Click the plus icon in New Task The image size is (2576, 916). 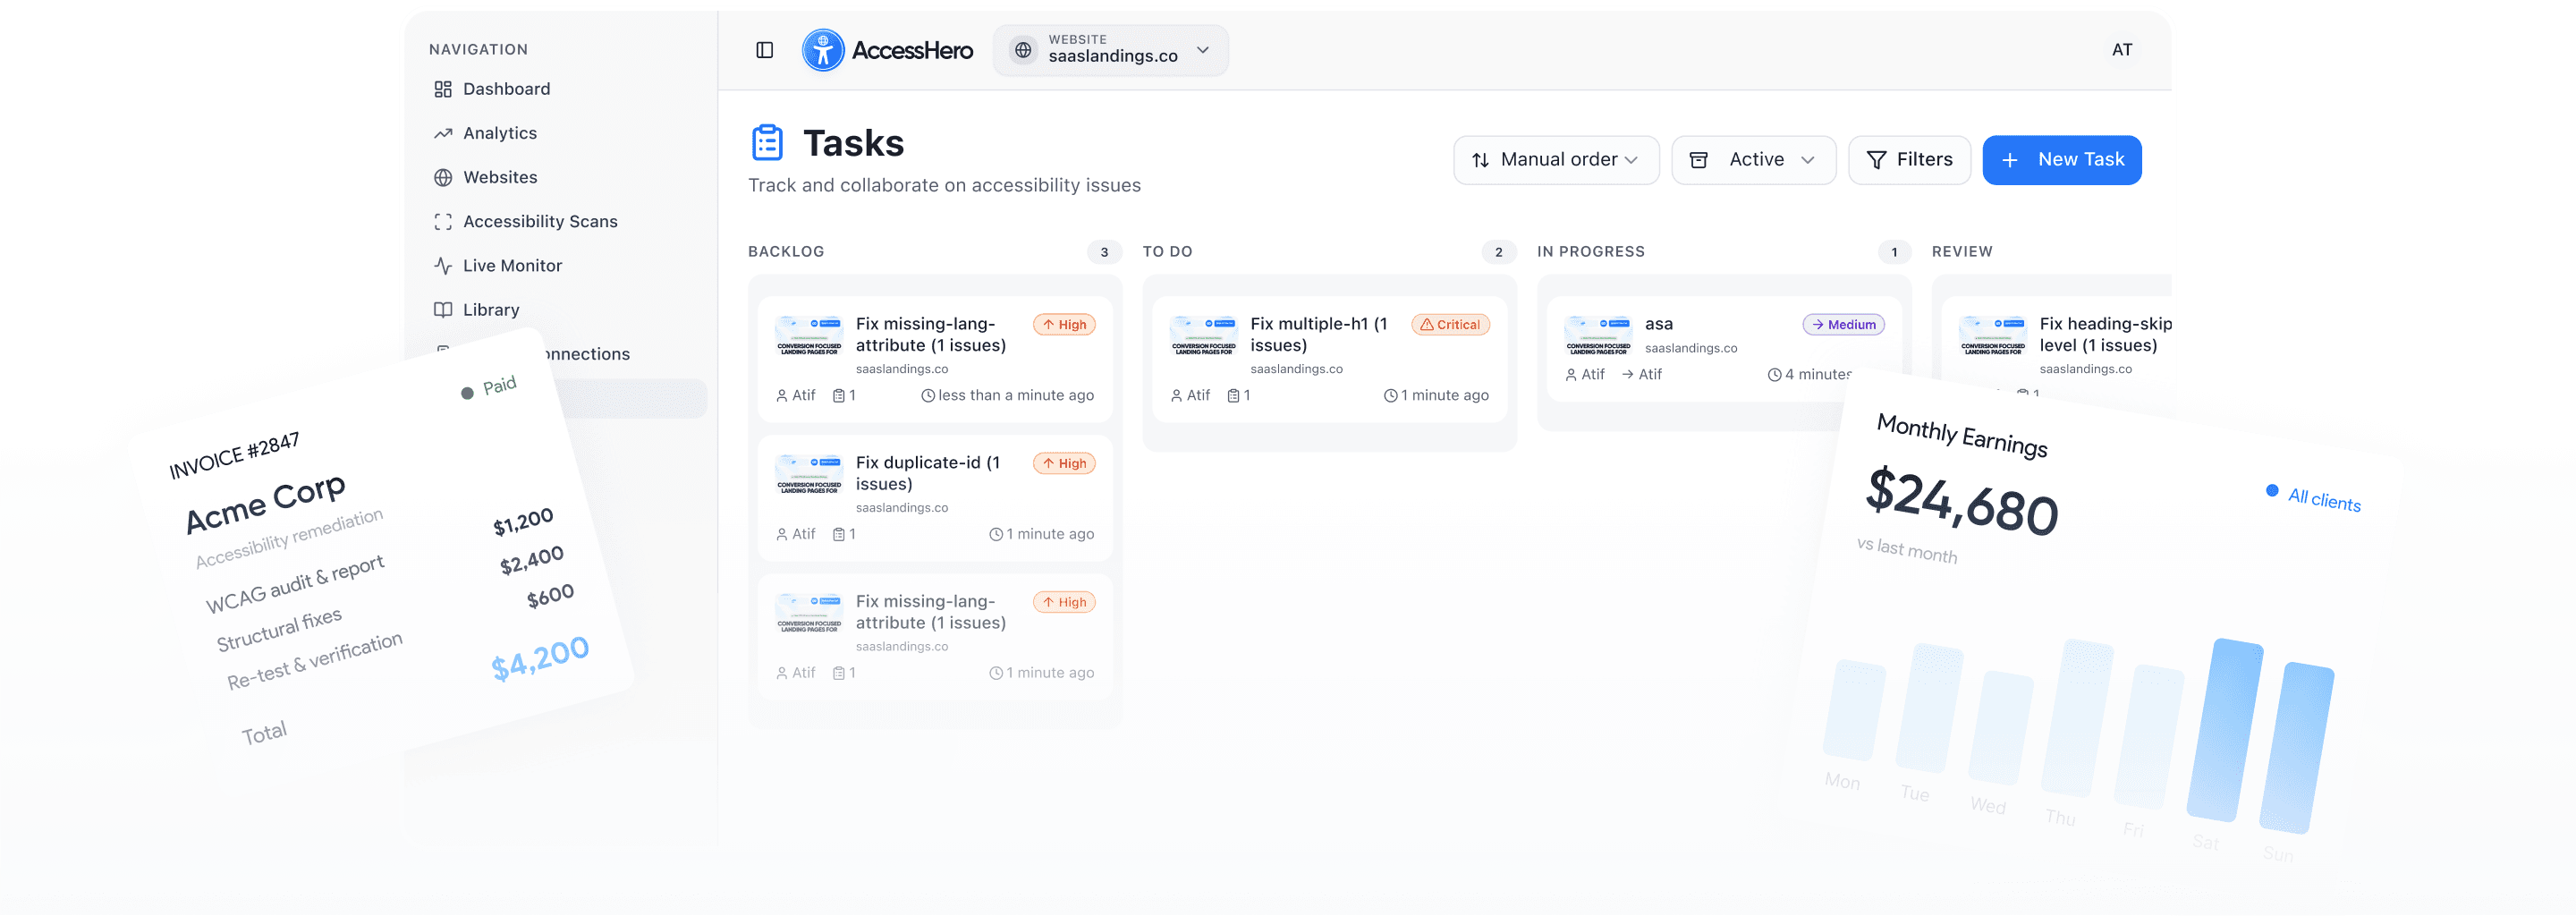coord(2010,160)
